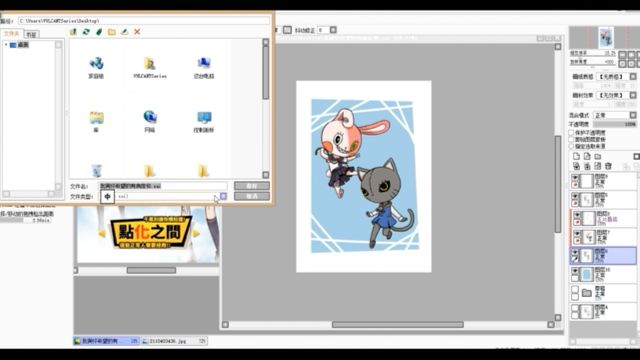
Task: Create a new layer folder in layer panel
Action: click(598, 156)
